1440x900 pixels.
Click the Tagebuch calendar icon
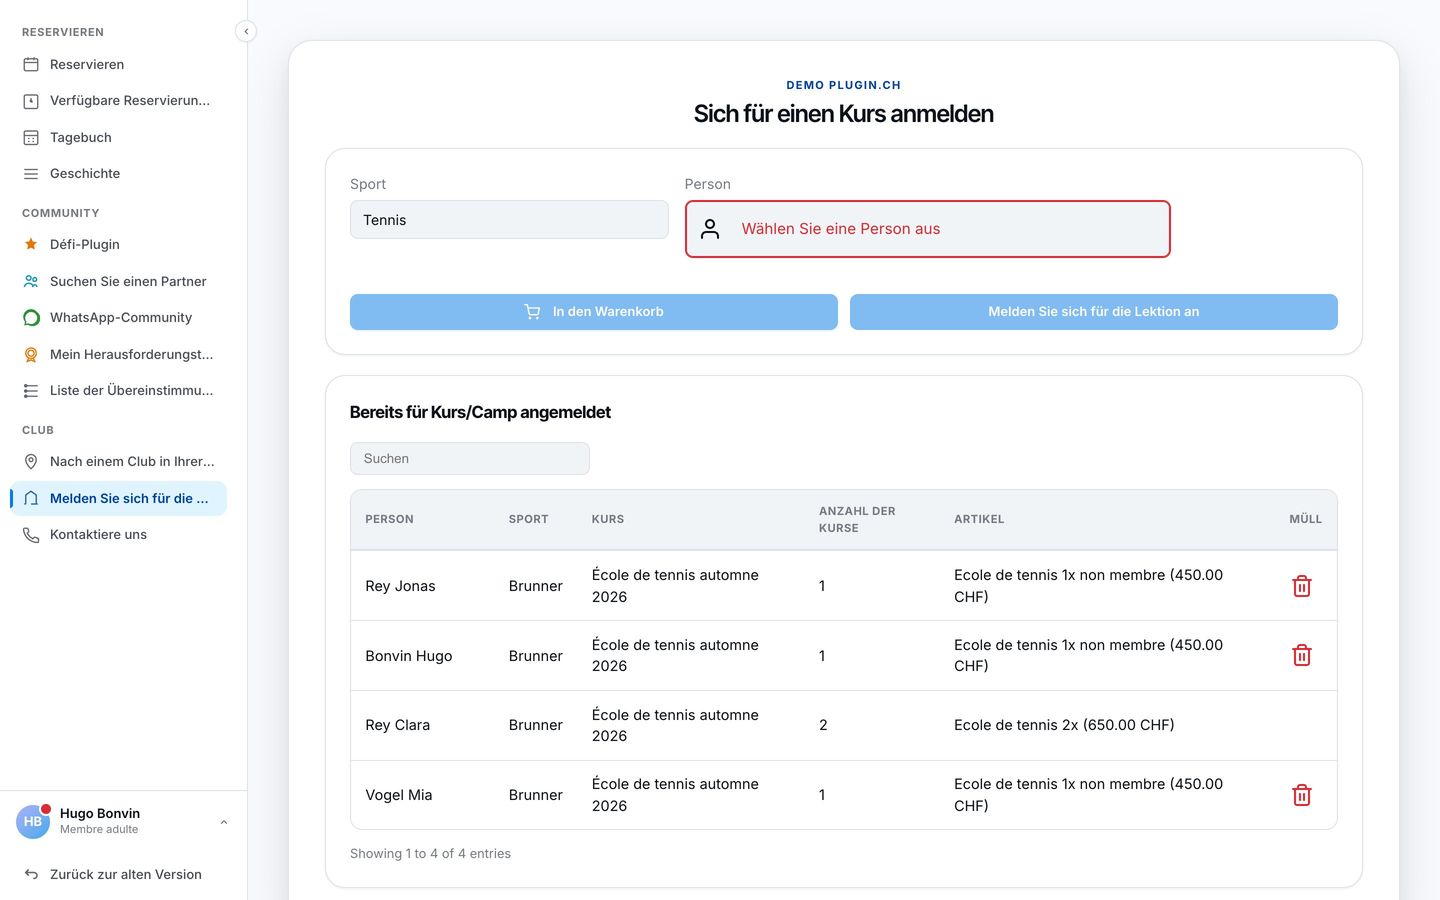point(31,137)
